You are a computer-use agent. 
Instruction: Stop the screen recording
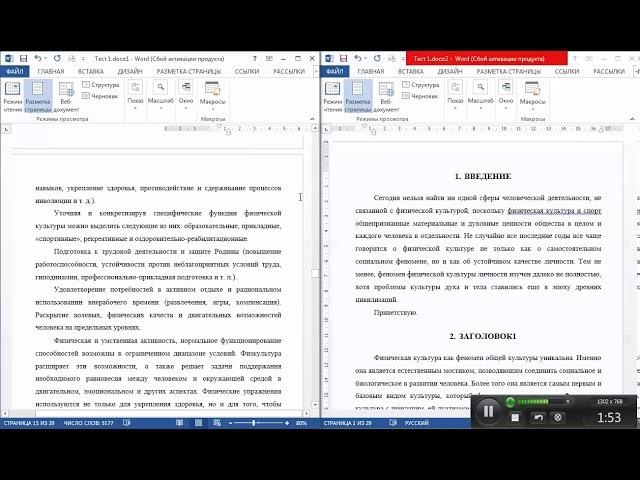pyautogui.click(x=515, y=417)
